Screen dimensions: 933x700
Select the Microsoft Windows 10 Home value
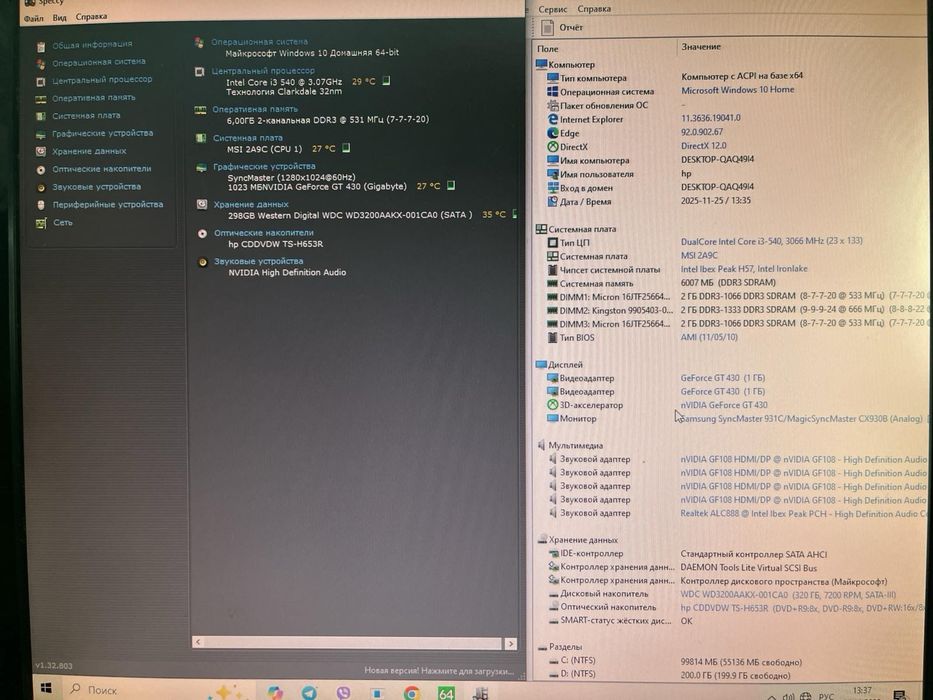tap(737, 90)
